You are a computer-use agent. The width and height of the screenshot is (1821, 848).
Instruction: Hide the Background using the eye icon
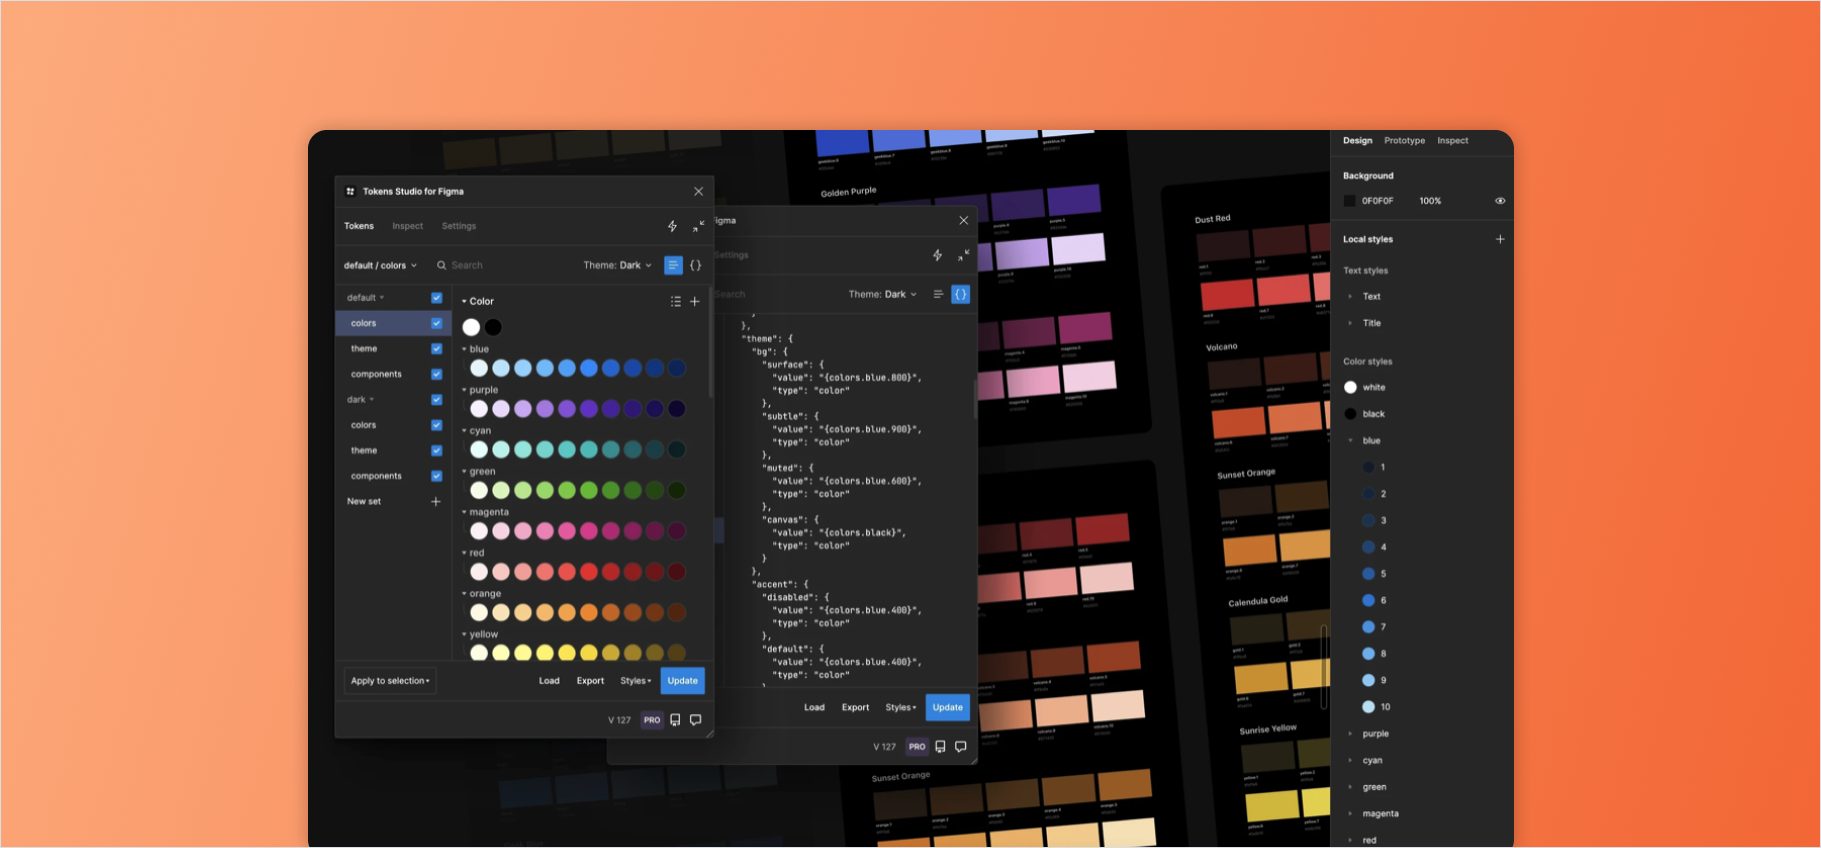click(1499, 201)
